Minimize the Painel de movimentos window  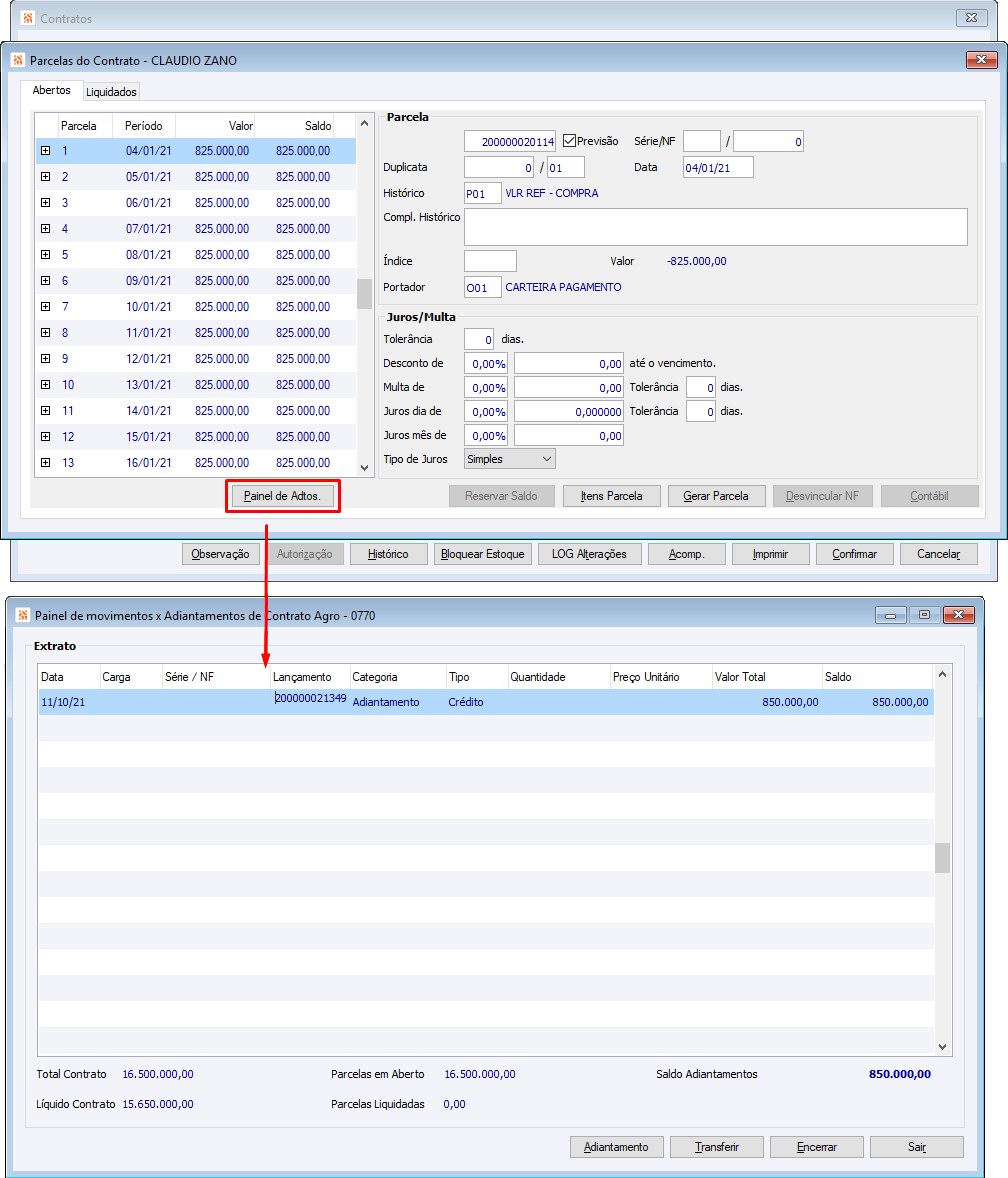pyautogui.click(x=890, y=615)
